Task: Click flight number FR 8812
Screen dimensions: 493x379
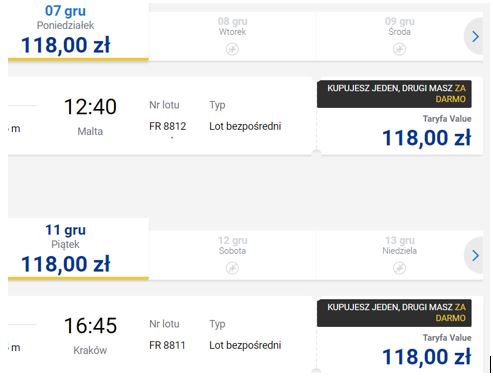Action: pyautogui.click(x=168, y=126)
